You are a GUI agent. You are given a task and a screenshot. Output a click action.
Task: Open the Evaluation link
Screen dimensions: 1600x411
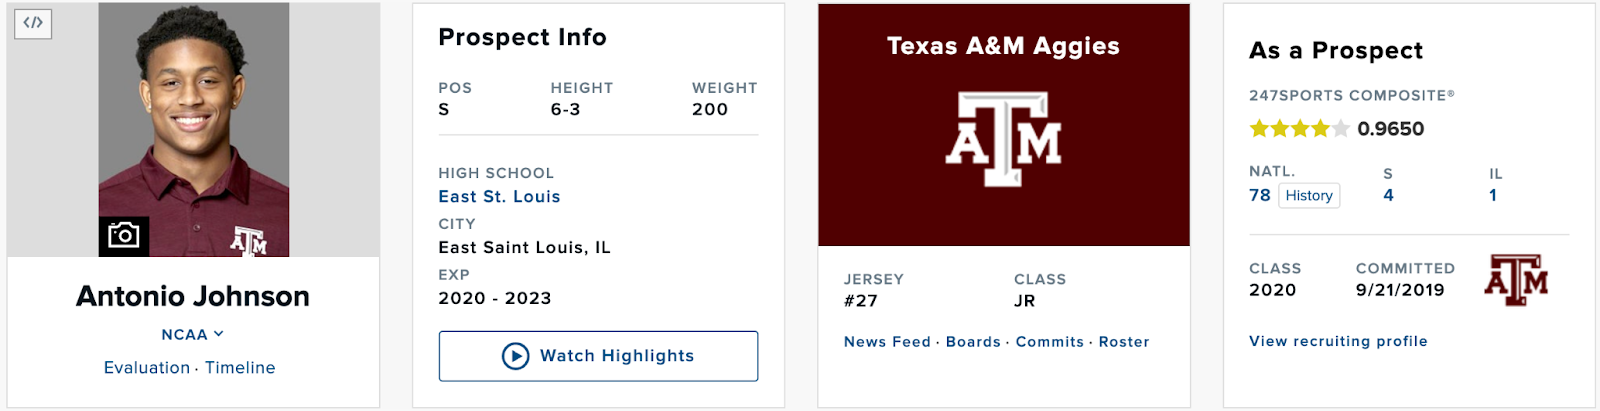coord(147,368)
